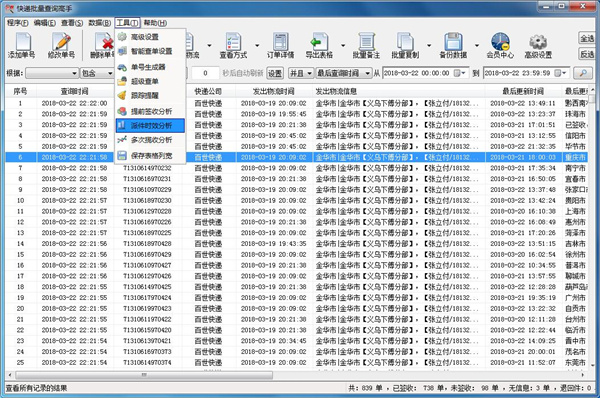600x398 pixels.
Task: Open the 数据(B) menu
Action: (x=99, y=23)
